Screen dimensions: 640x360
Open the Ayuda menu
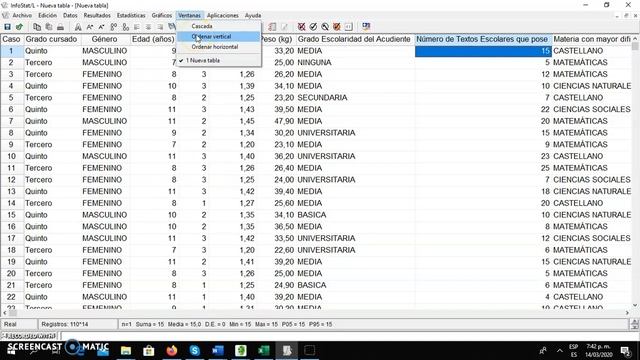tap(253, 16)
